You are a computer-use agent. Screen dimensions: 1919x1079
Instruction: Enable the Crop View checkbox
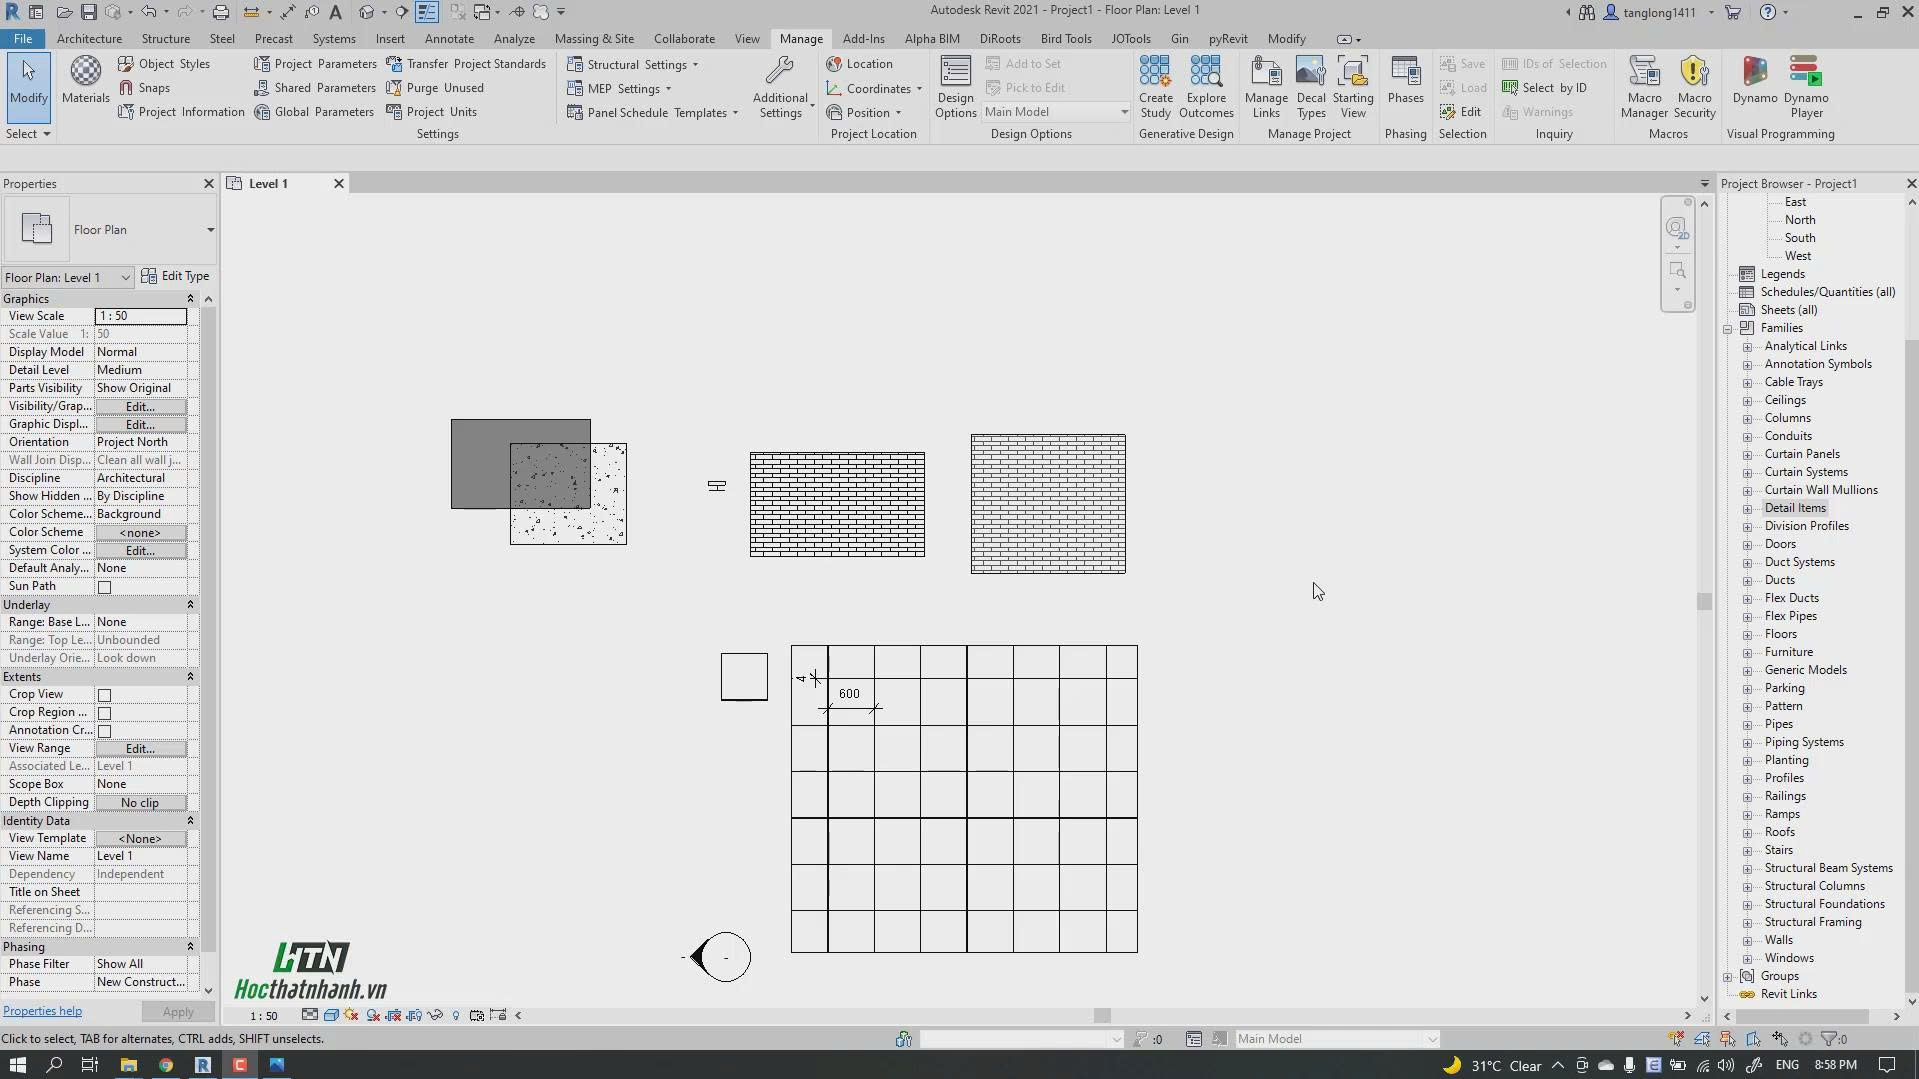[105, 694]
